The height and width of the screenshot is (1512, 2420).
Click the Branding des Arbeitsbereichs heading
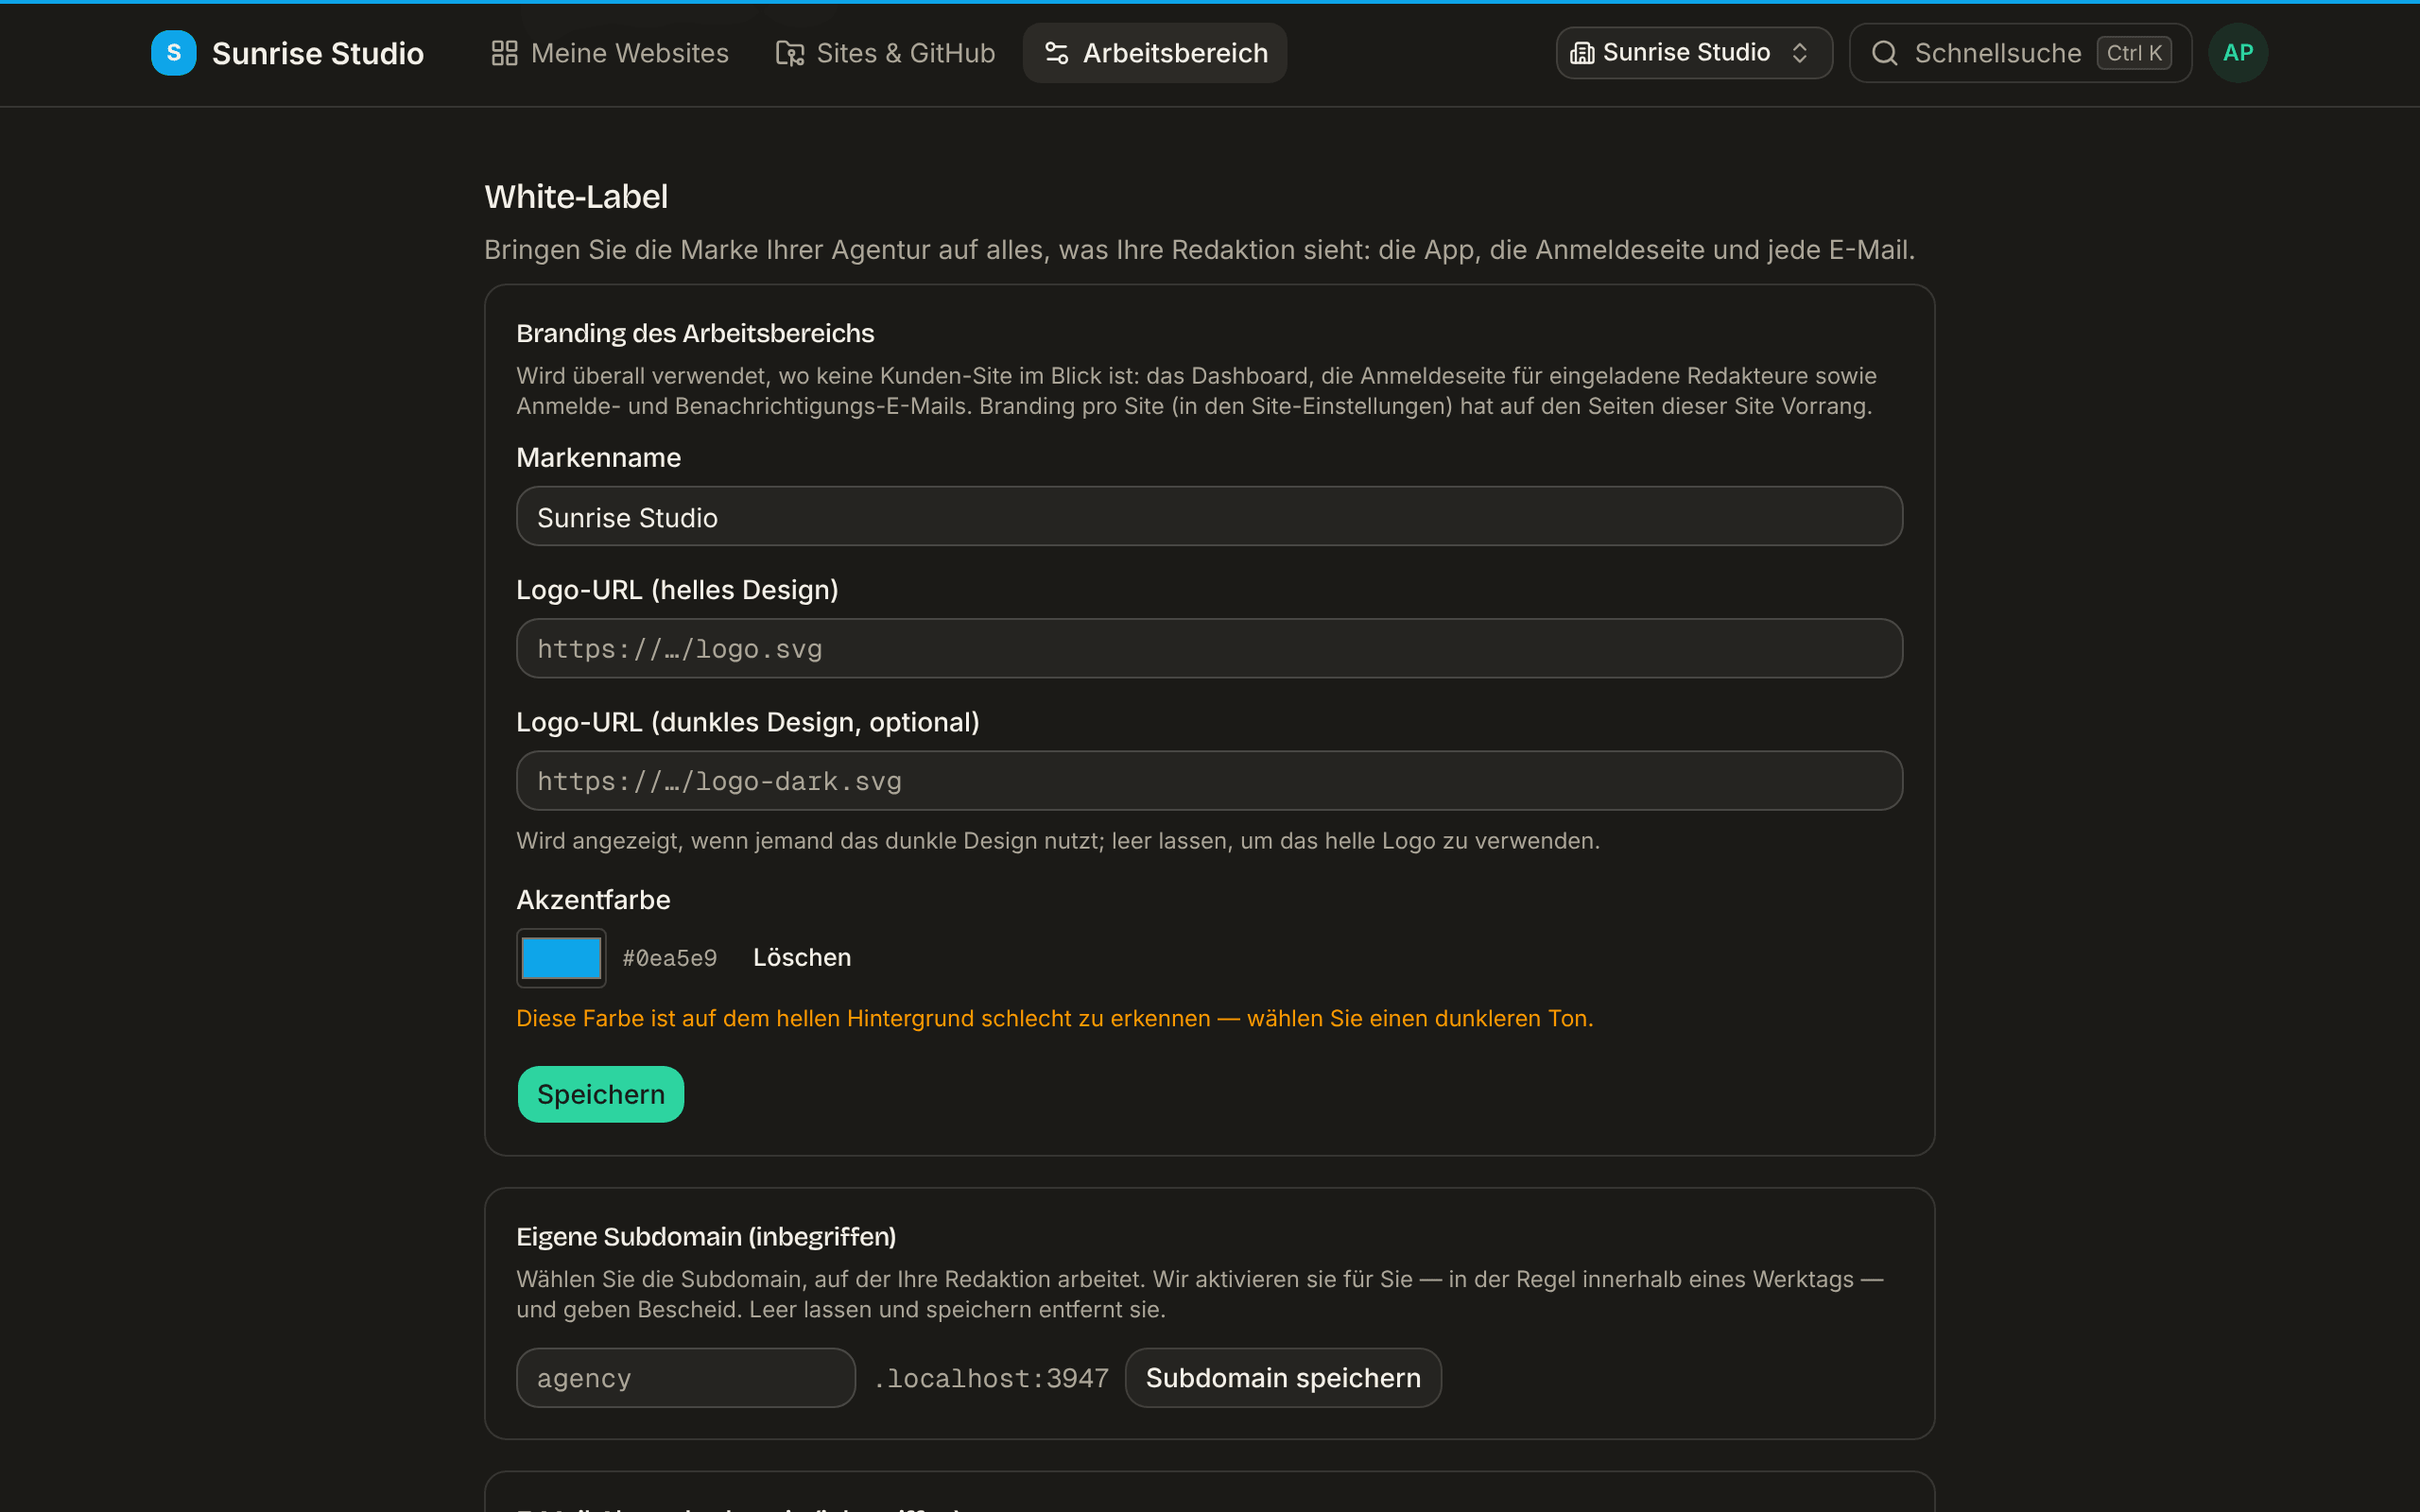pos(695,333)
